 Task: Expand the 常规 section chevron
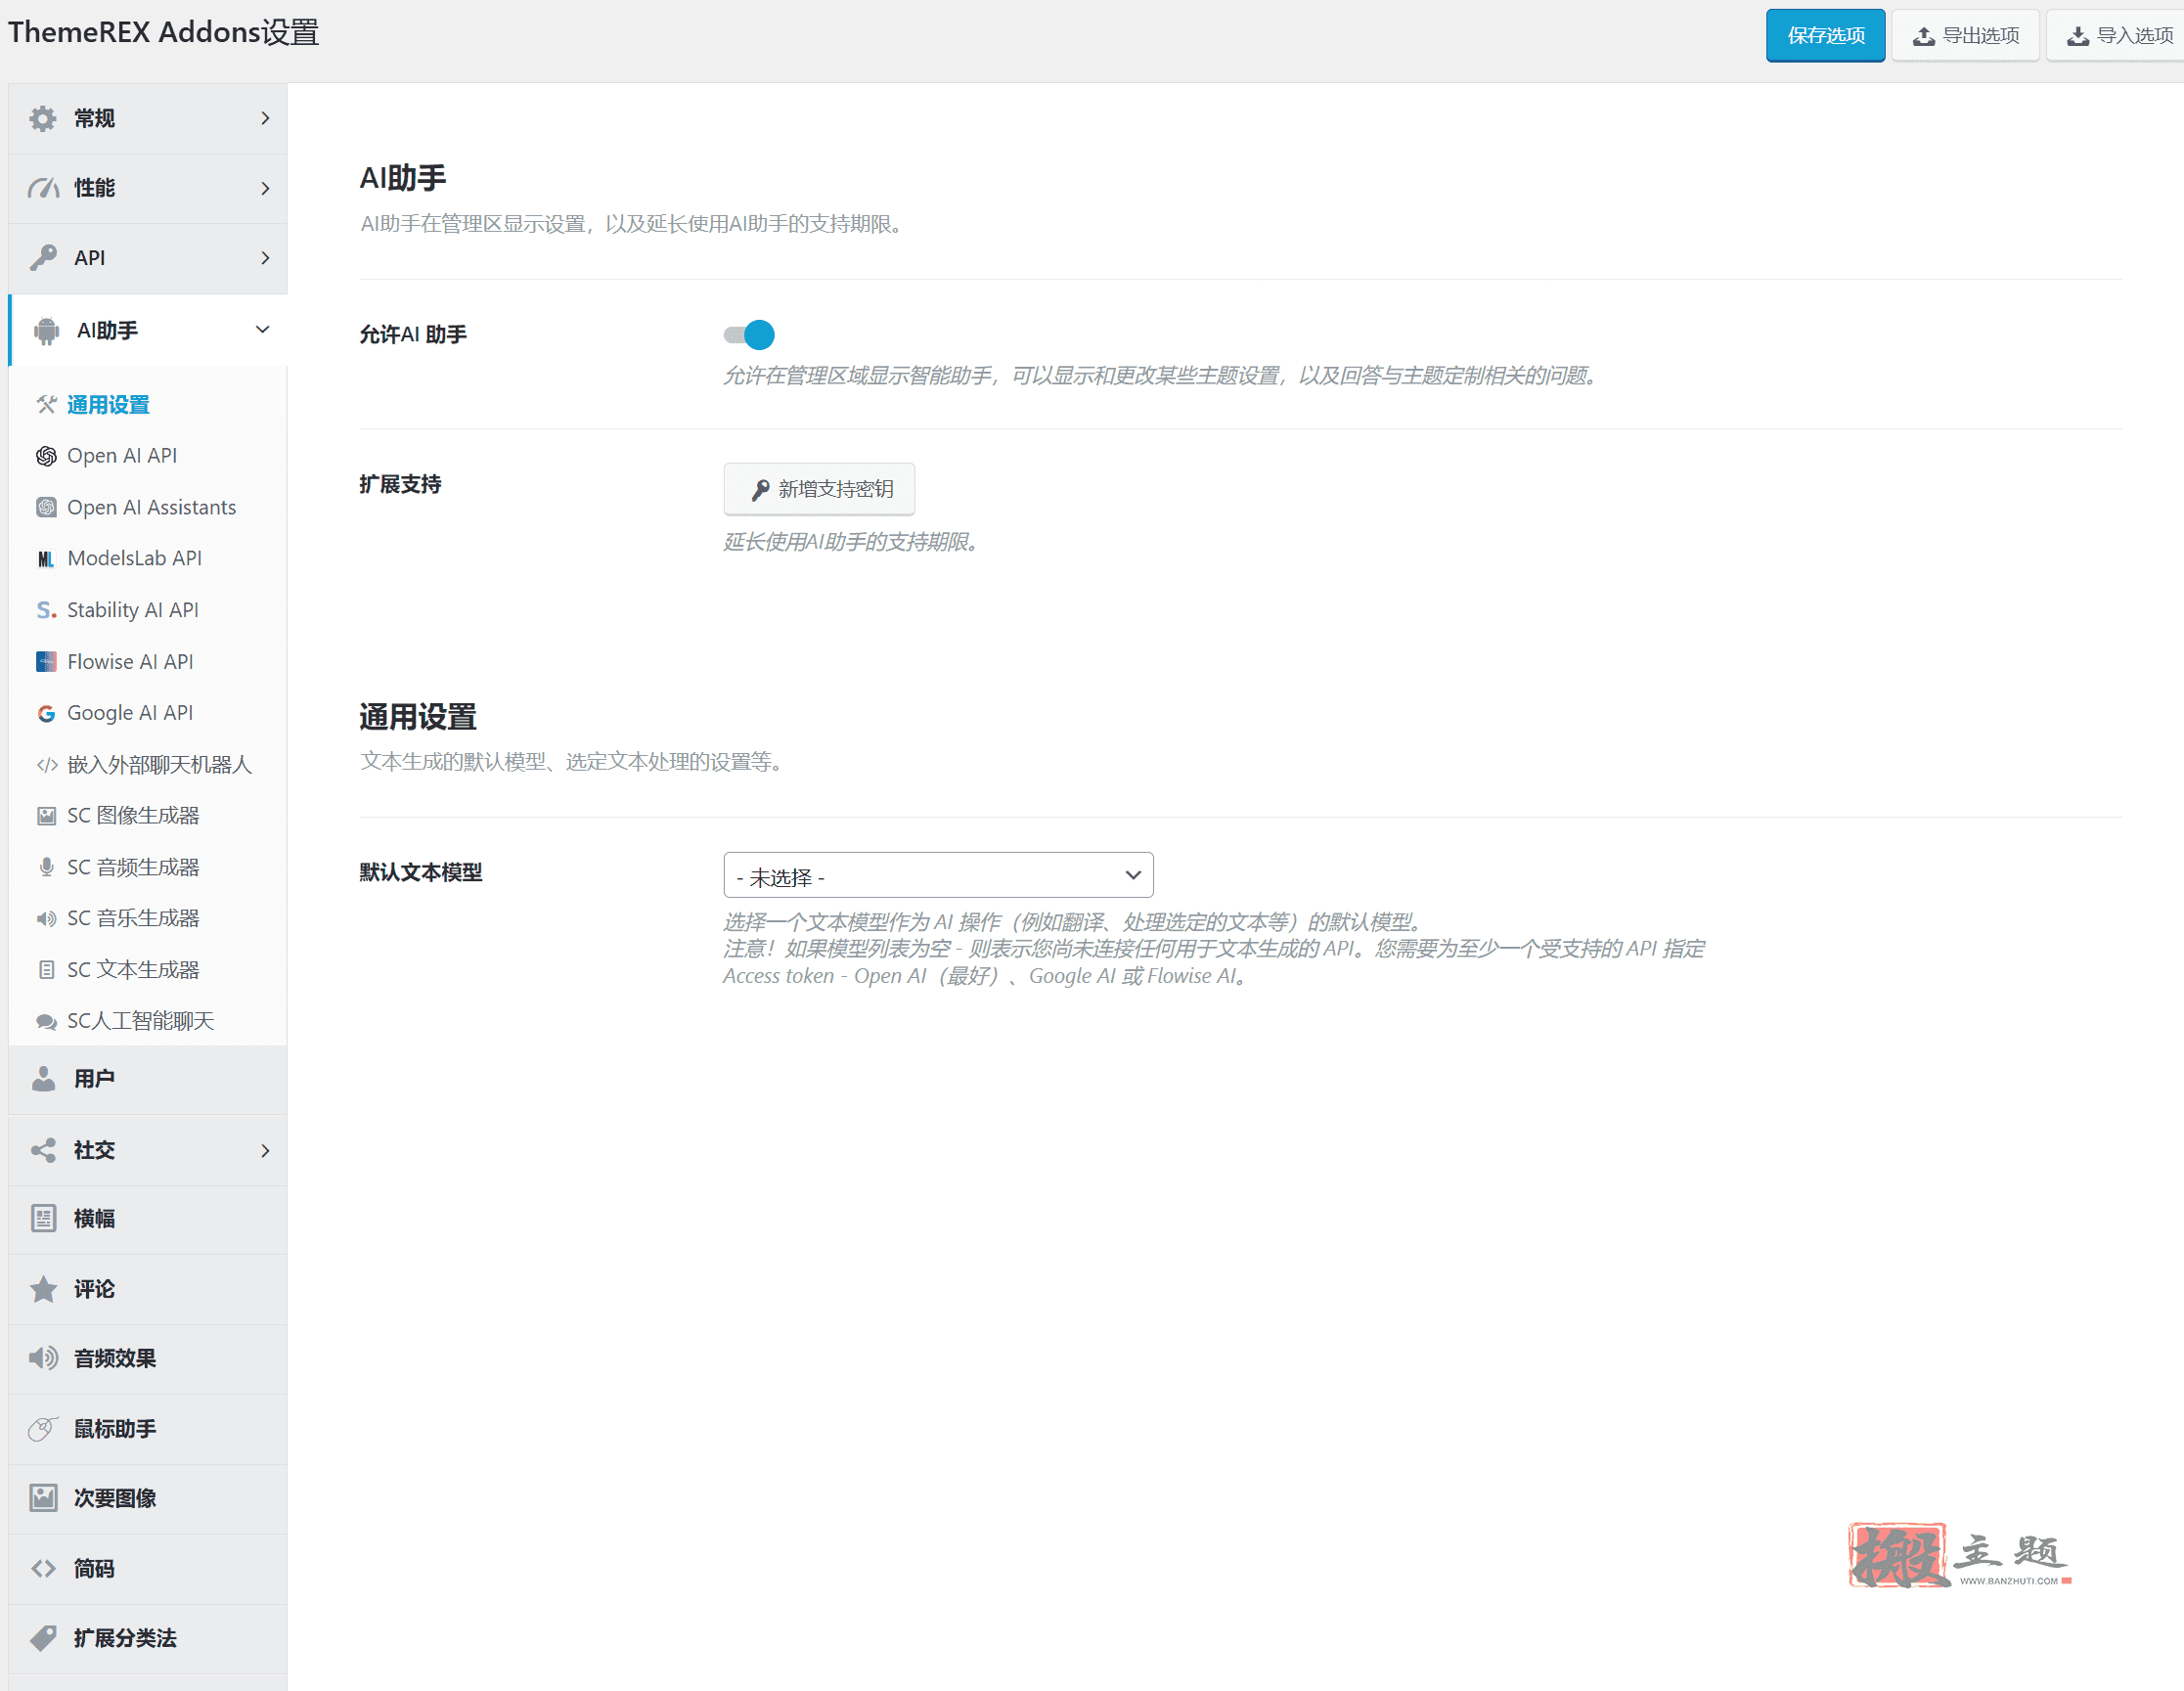265,119
